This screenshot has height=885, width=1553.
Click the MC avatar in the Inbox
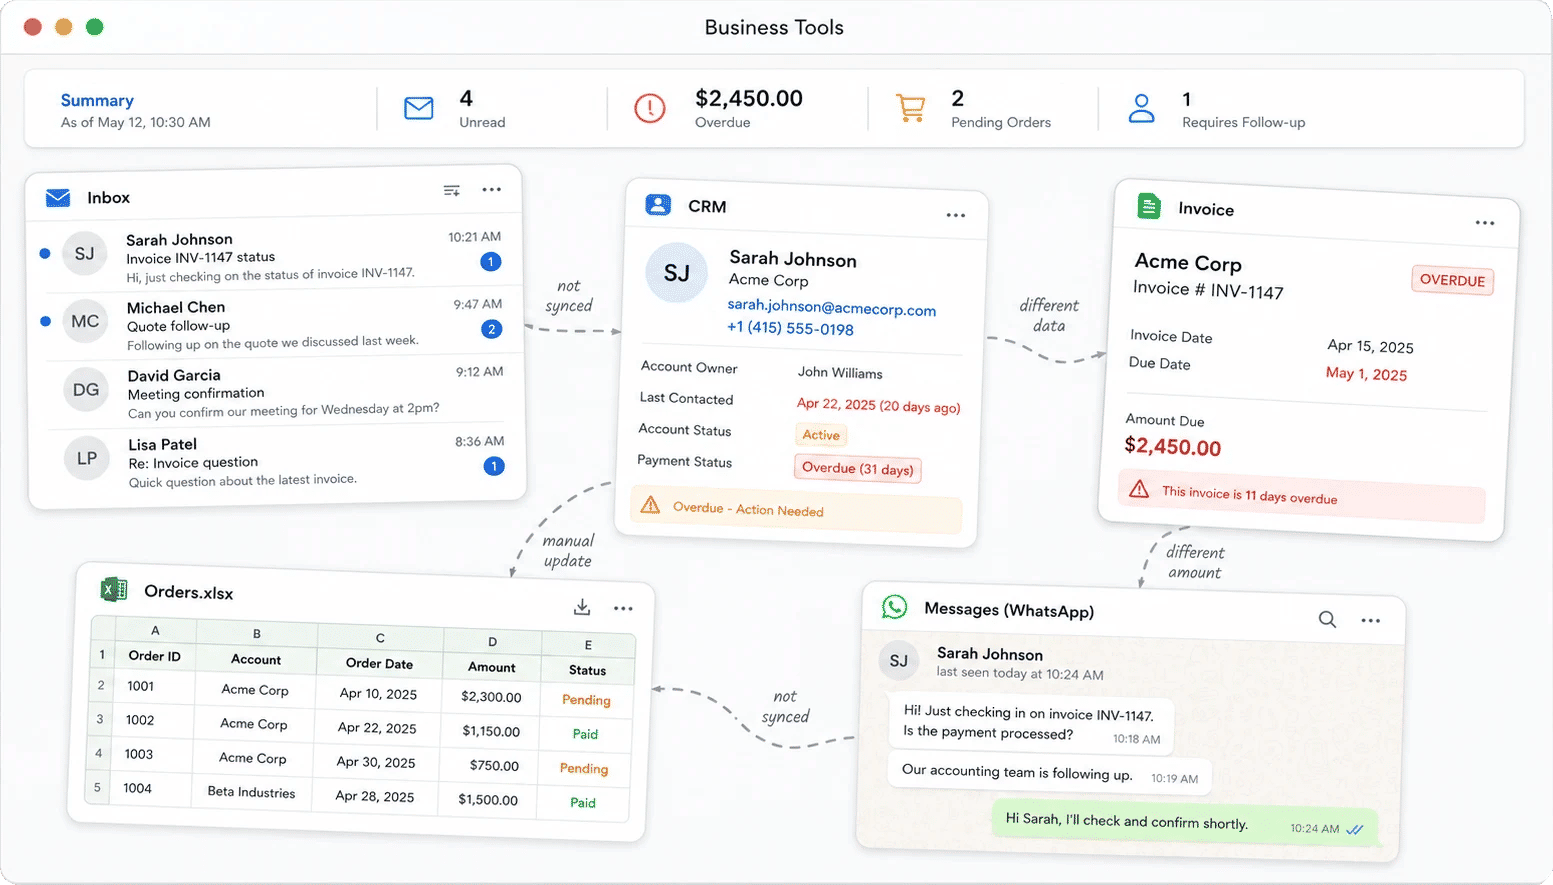click(85, 321)
